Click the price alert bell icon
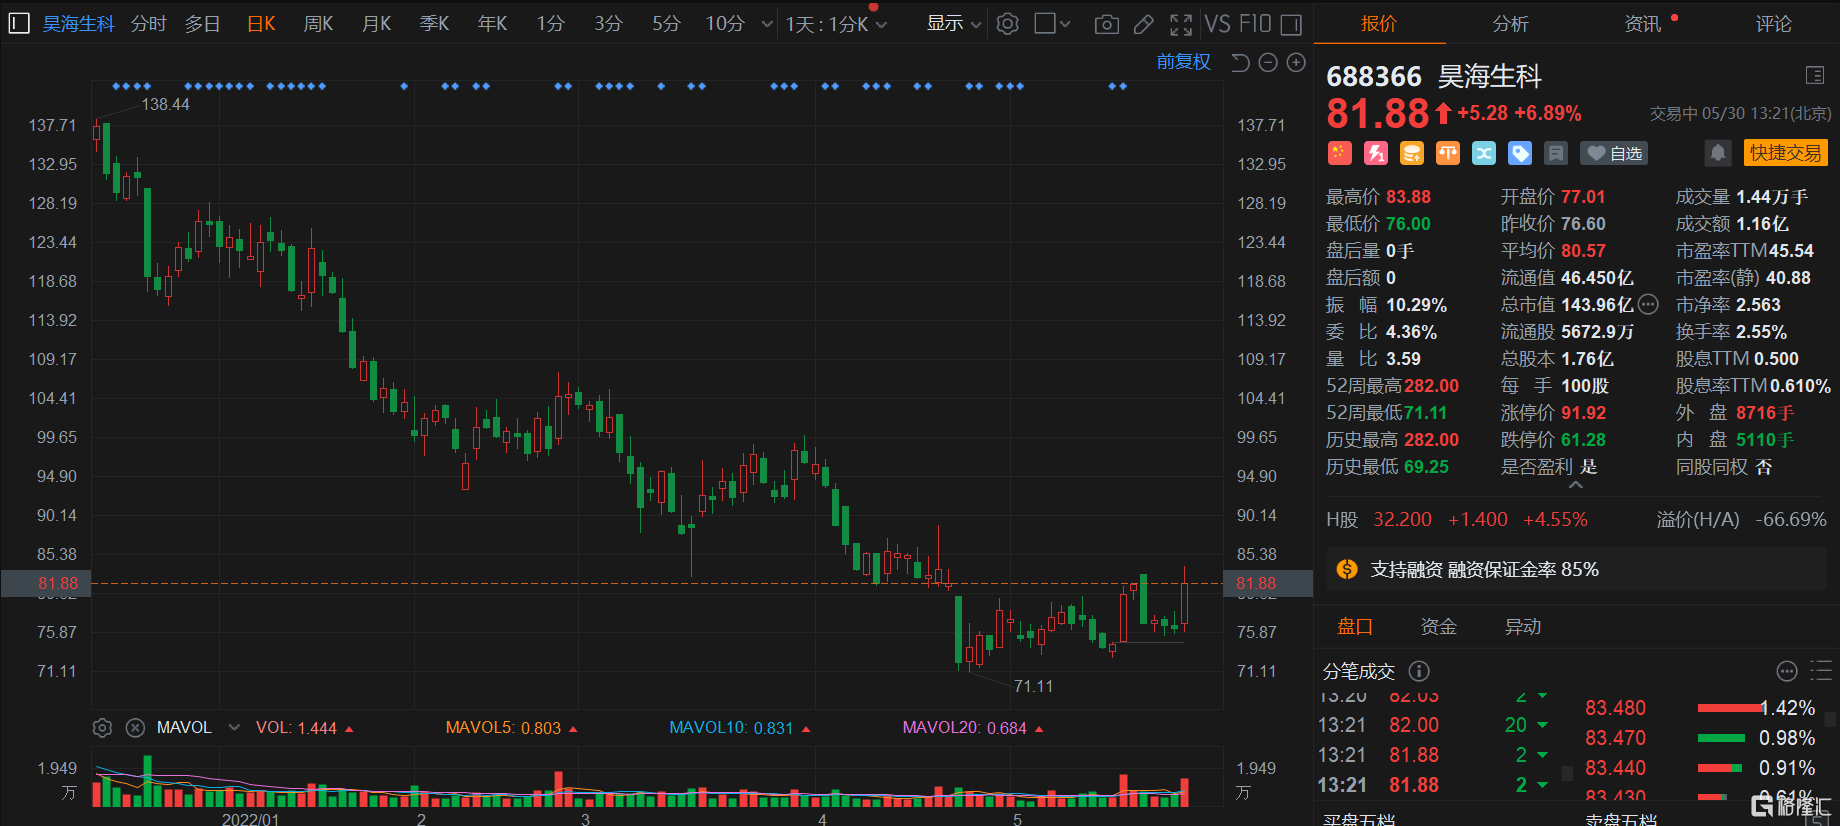The image size is (1840, 826). click(1717, 153)
